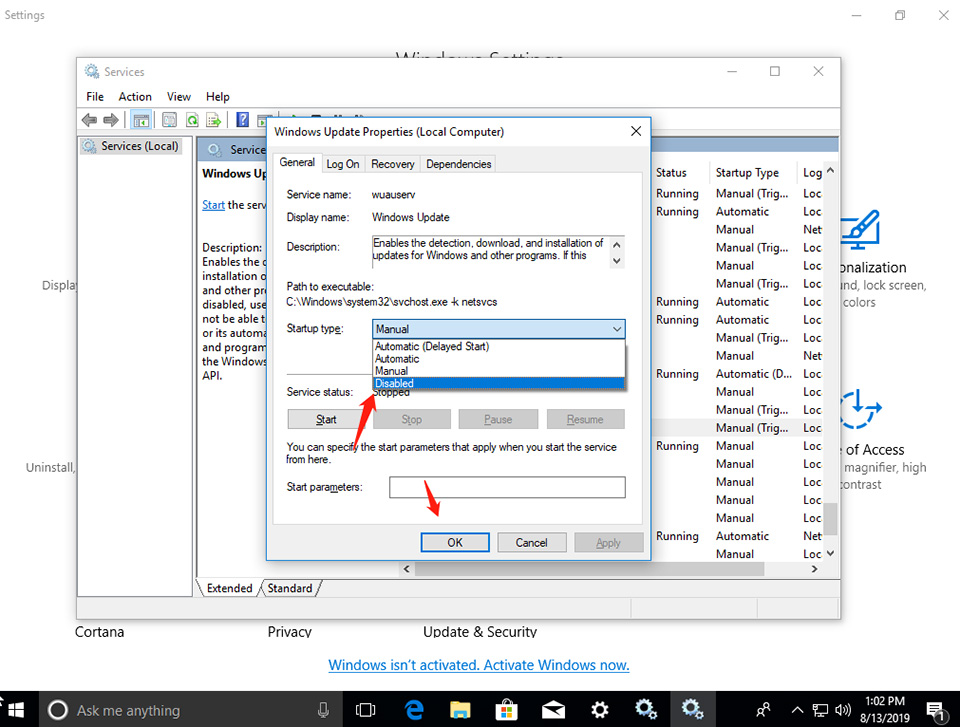960x727 pixels.
Task: Click the Forward arrow in Services toolbar
Action: pos(111,120)
